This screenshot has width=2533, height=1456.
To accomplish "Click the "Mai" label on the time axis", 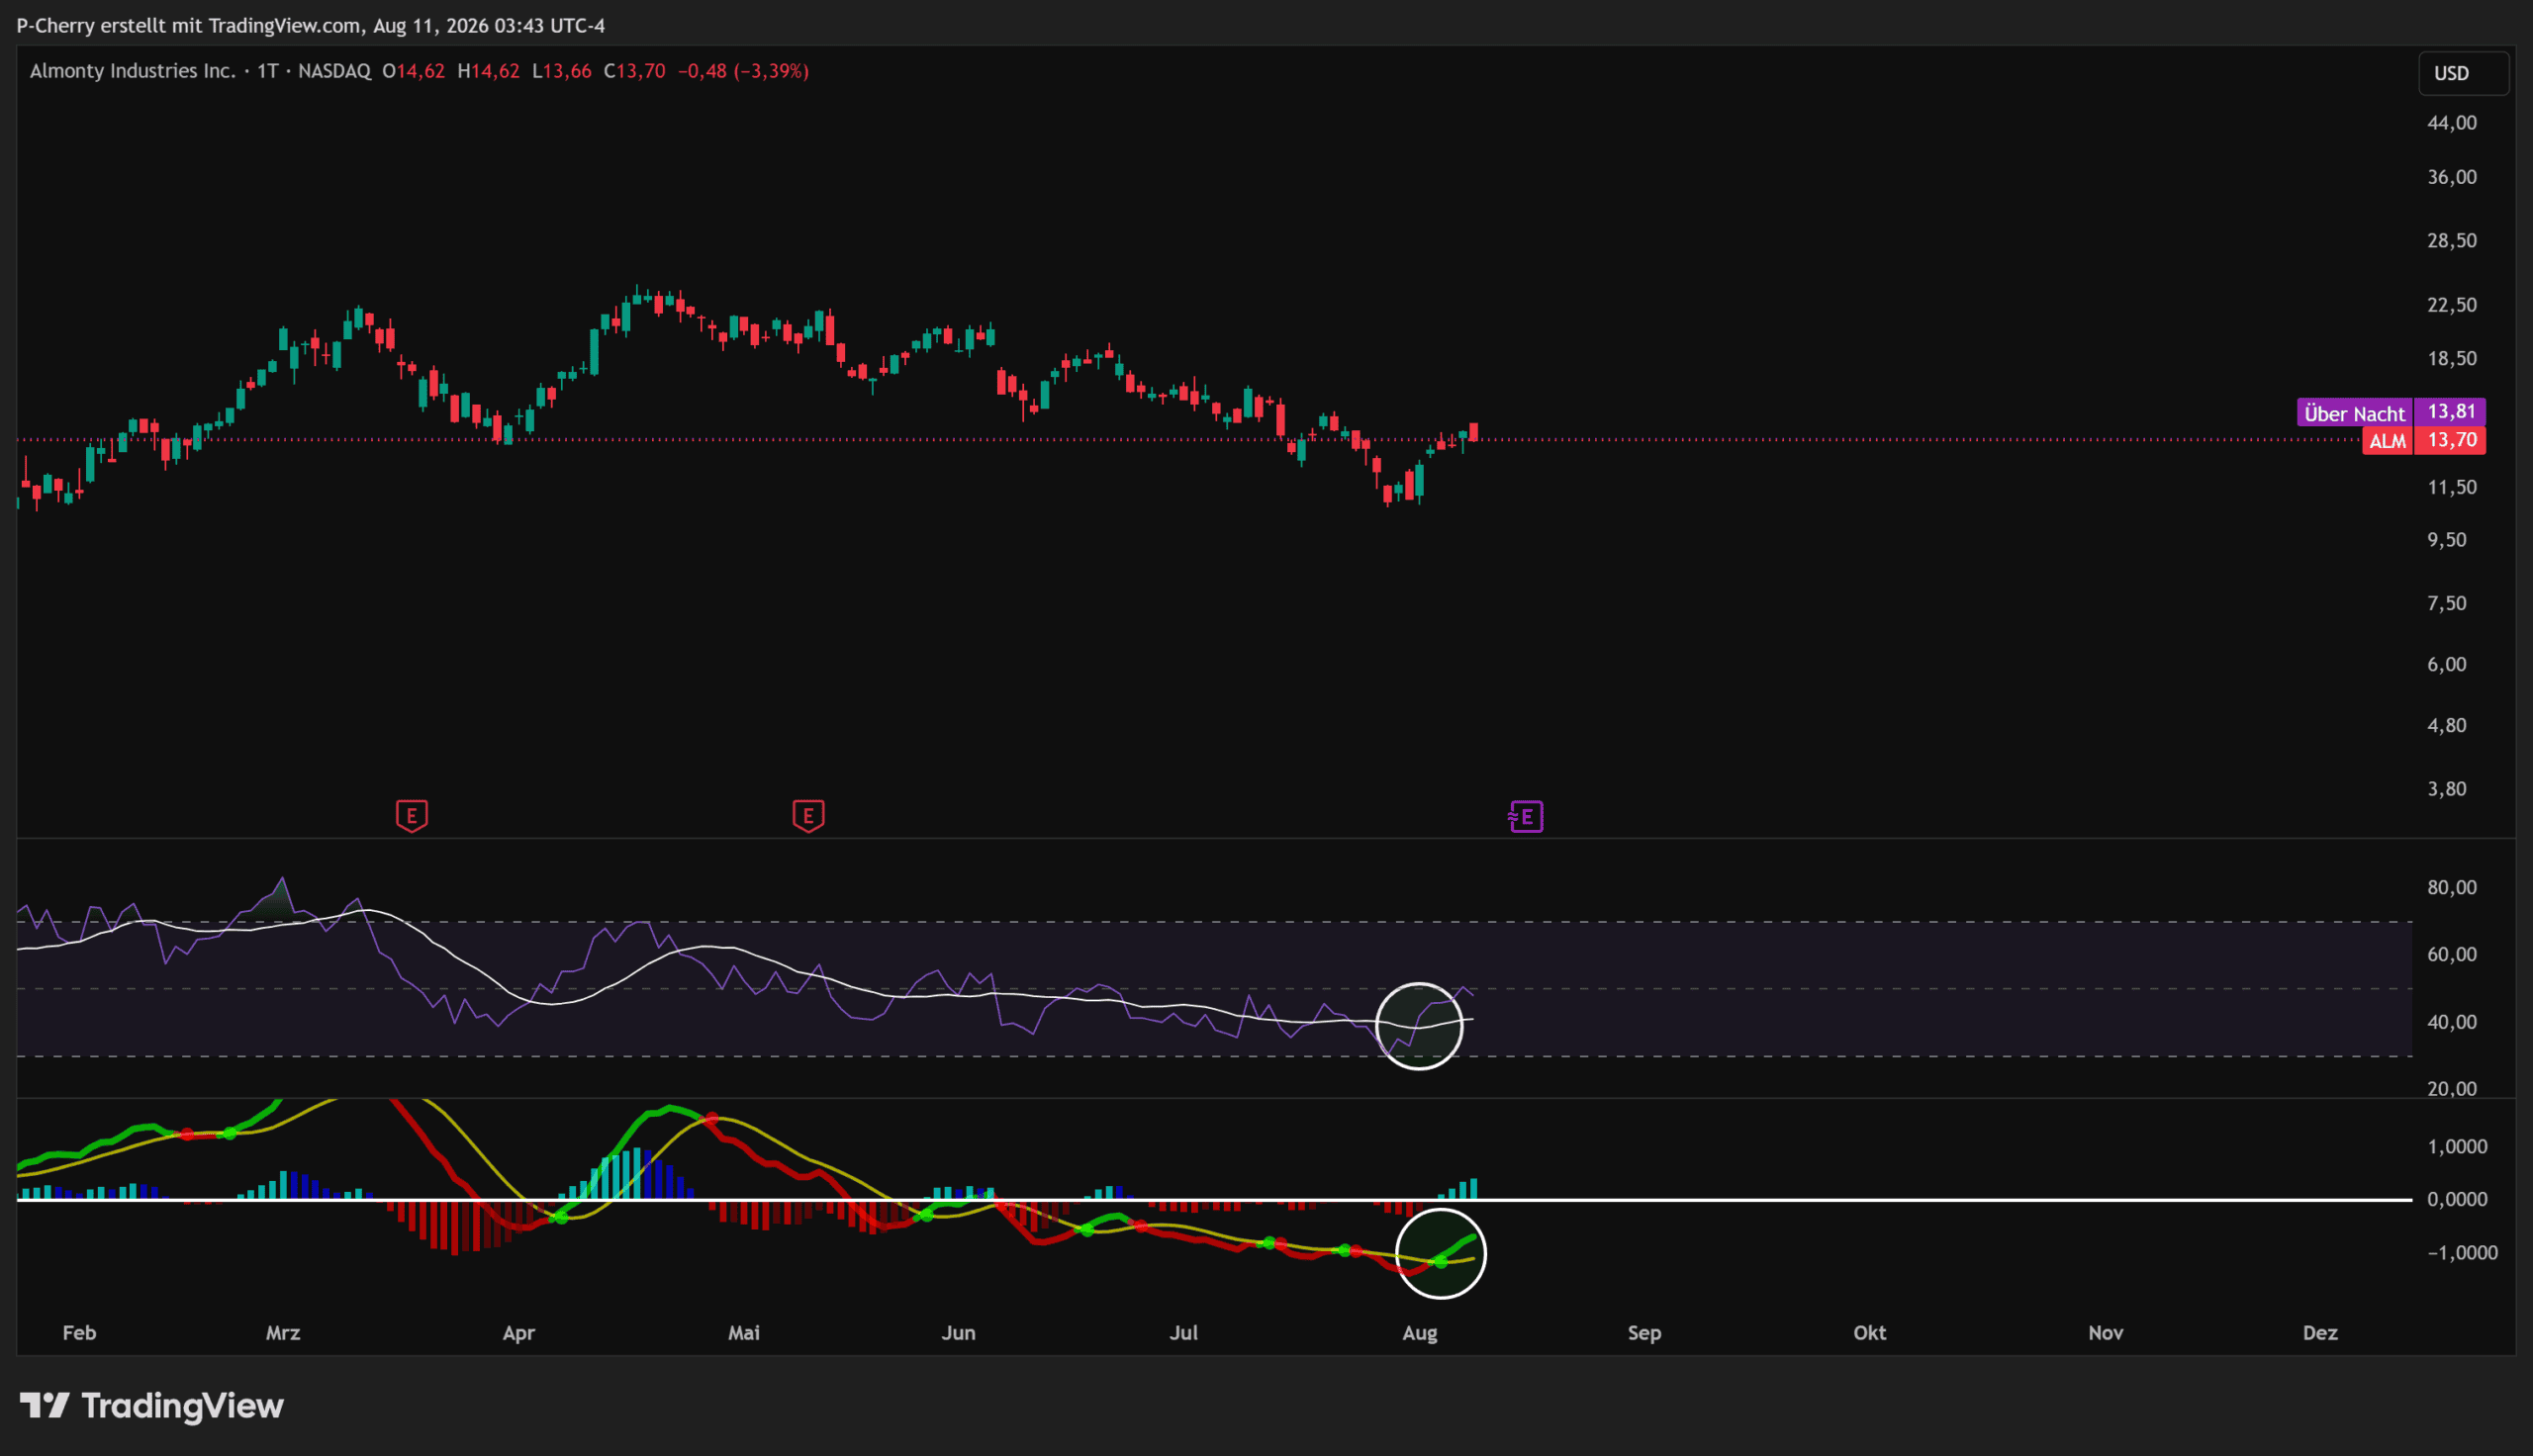I will (x=744, y=1333).
